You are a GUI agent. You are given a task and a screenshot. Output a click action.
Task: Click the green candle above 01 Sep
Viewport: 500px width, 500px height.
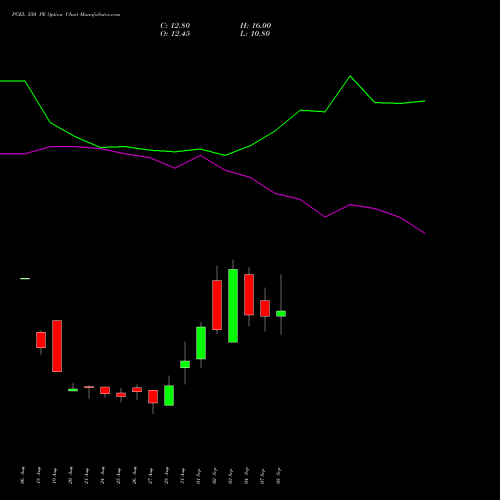pos(201,343)
